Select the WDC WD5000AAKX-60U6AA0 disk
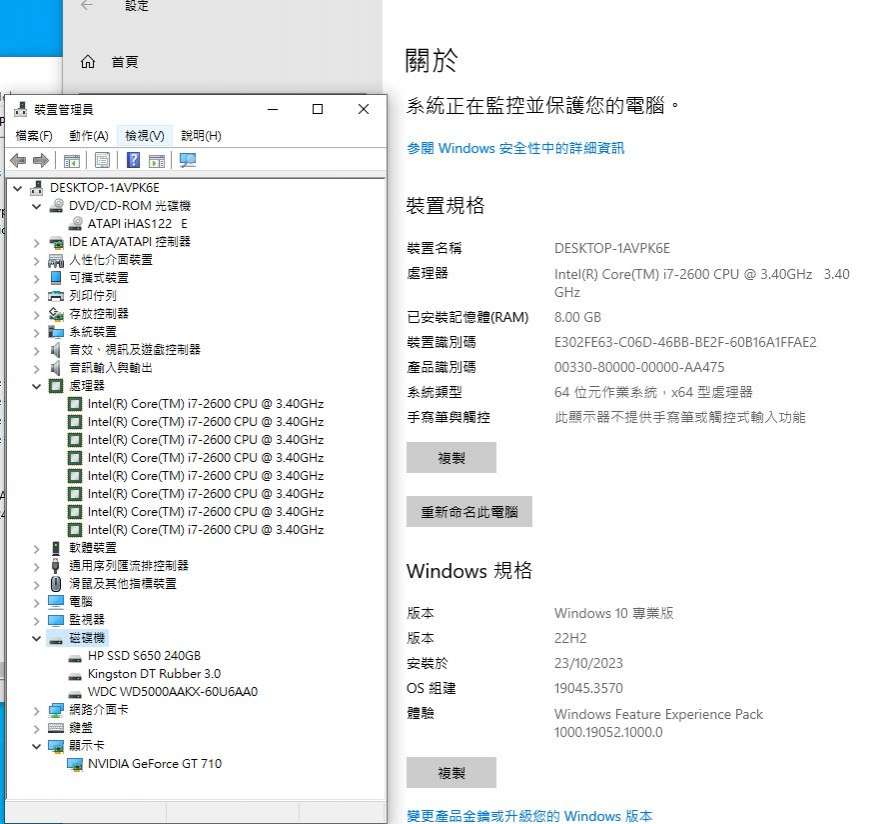 (x=172, y=692)
